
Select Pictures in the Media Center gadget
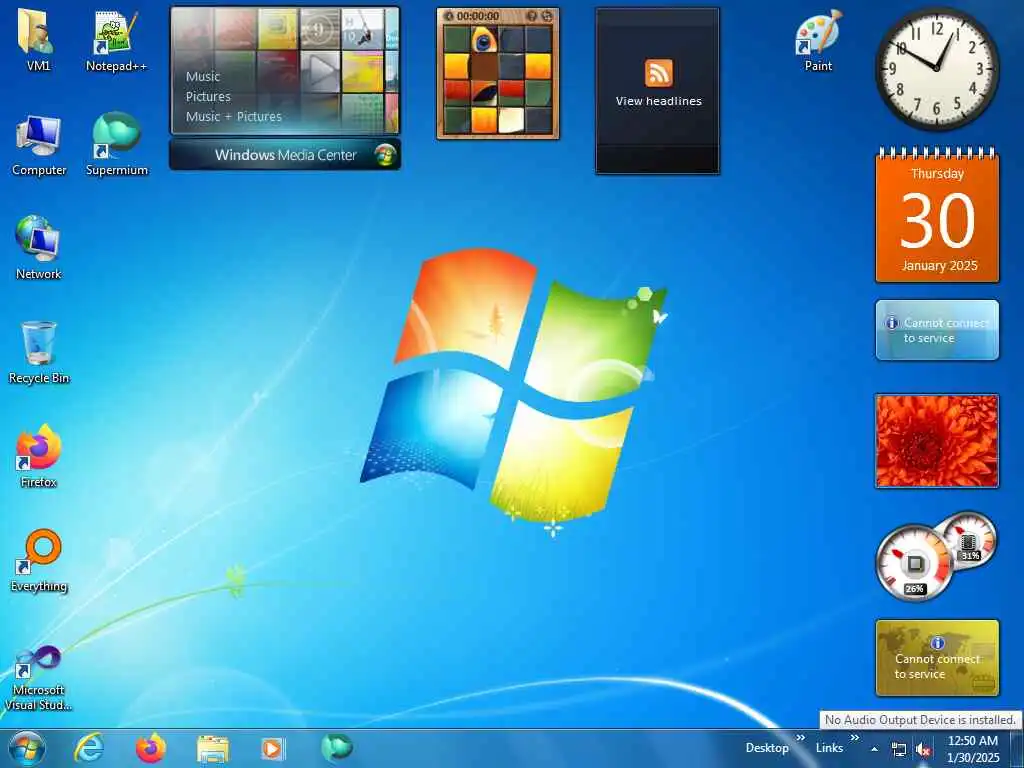(x=208, y=97)
